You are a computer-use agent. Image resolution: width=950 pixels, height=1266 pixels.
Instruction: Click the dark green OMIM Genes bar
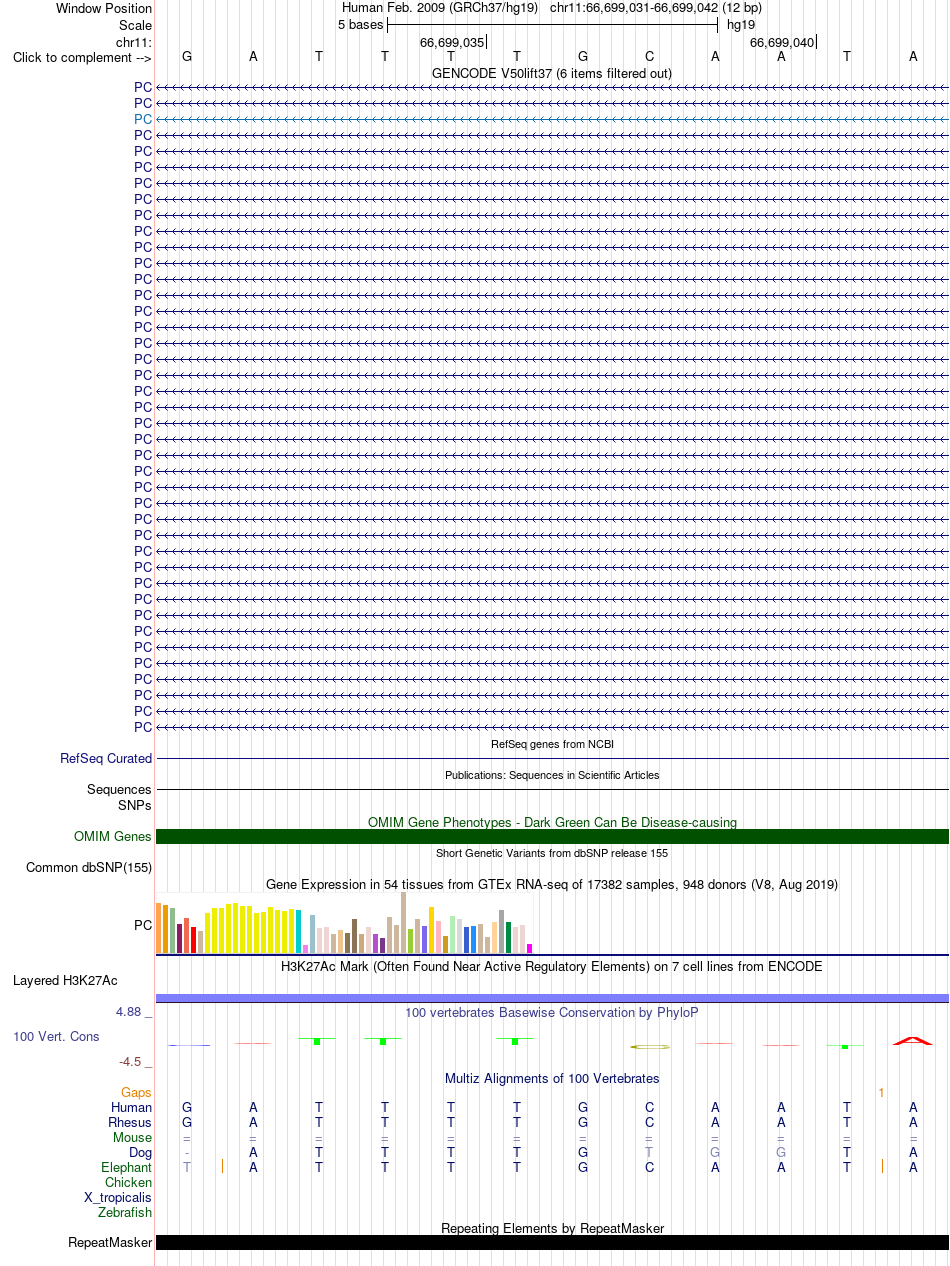pyautogui.click(x=552, y=836)
